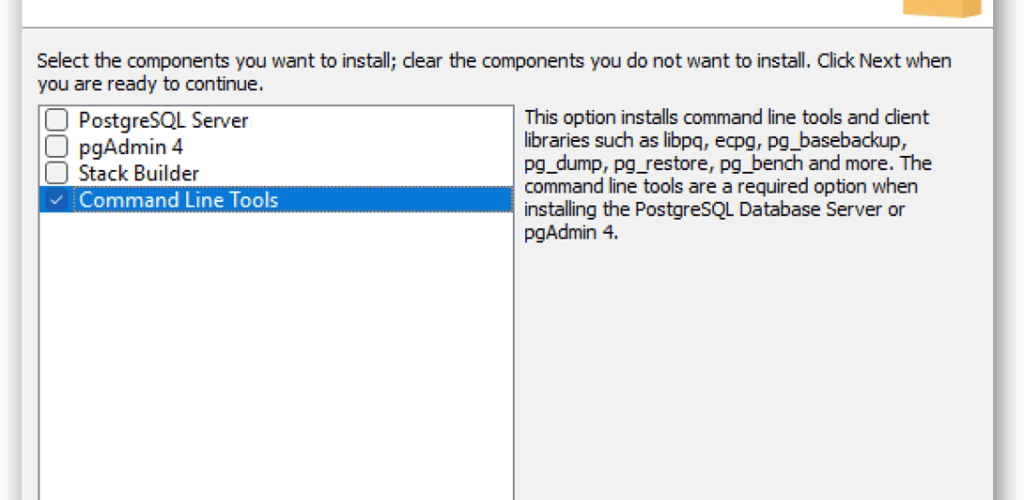Viewport: 1024px width, 500px height.
Task: Click blue highlight right of Command Line Tools
Action: click(396, 200)
